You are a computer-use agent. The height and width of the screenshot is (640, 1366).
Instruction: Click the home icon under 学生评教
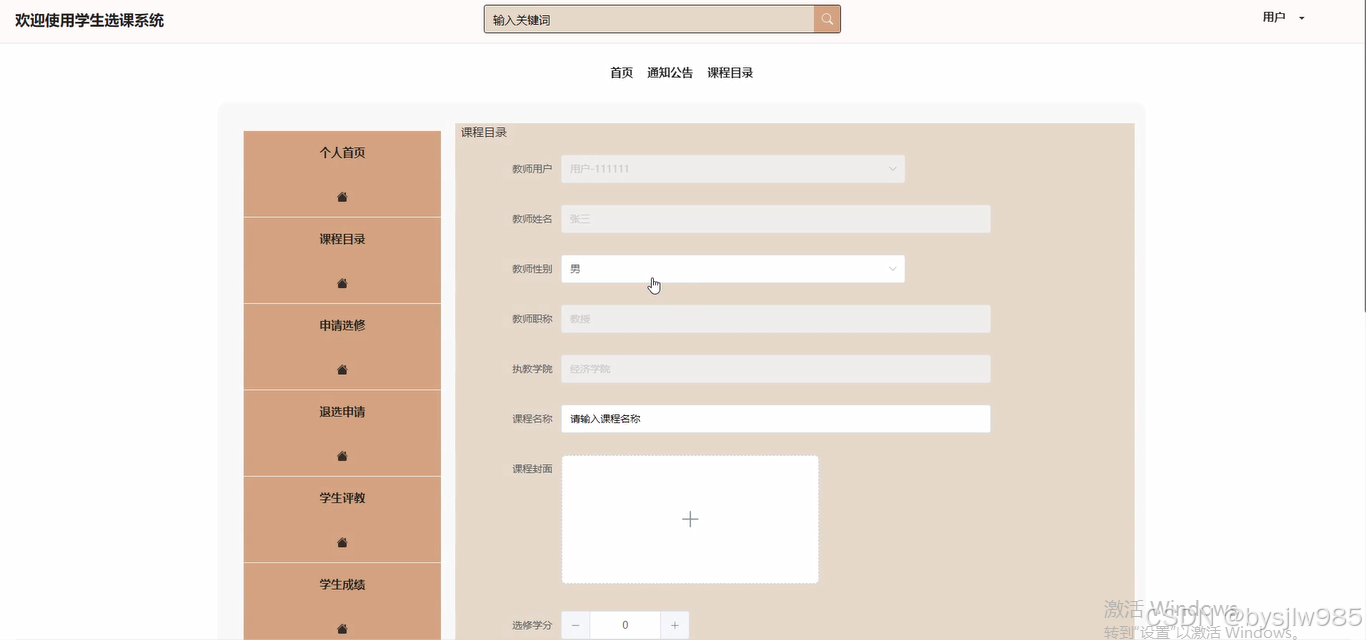pos(341,542)
